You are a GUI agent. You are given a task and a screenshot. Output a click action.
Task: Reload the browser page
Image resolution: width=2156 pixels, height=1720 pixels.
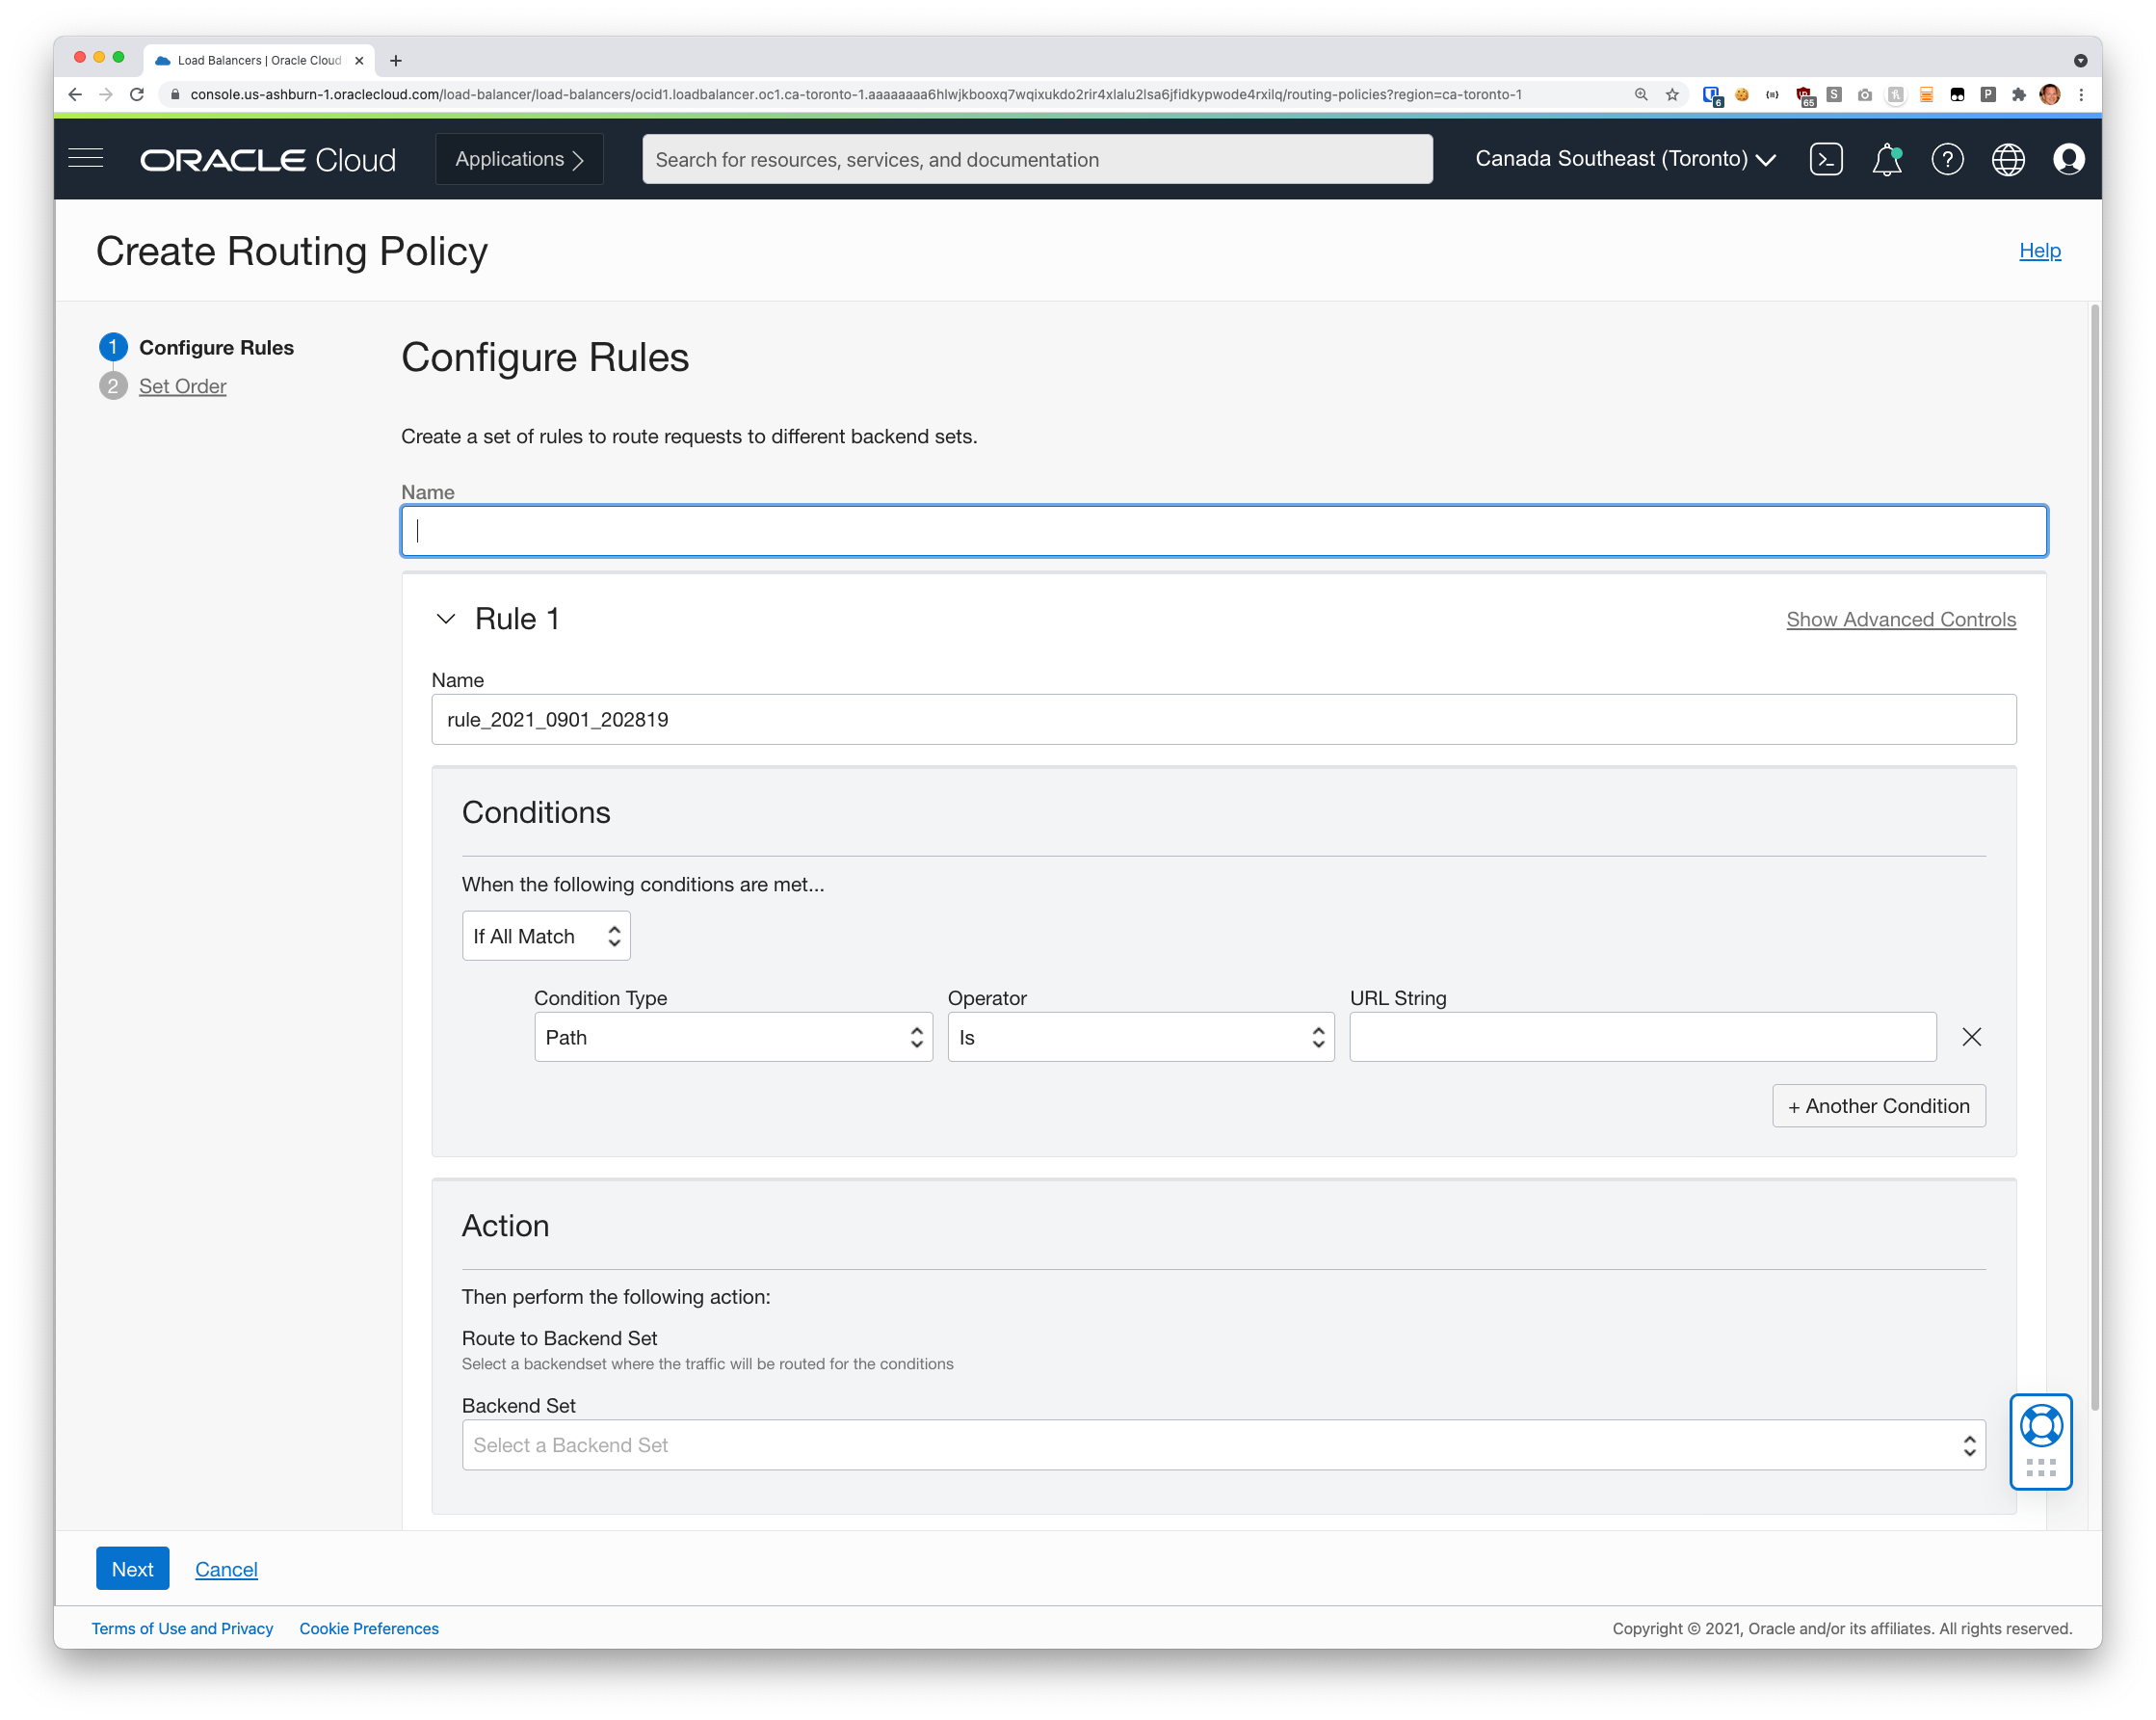138,95
